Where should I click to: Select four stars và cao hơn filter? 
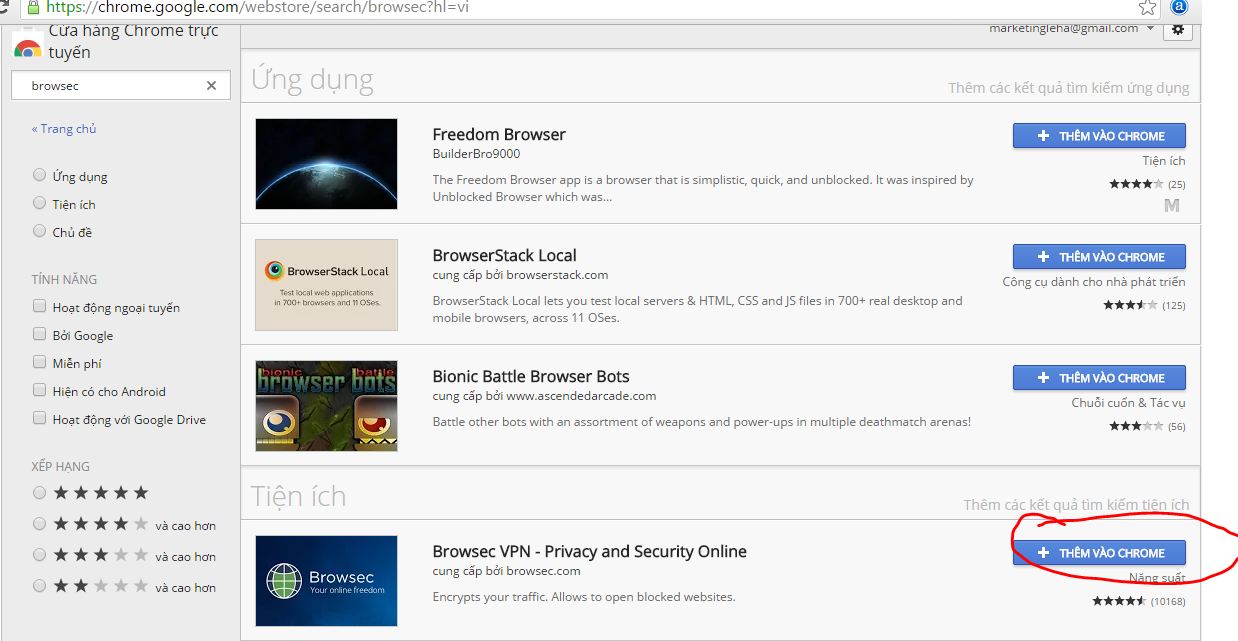pyautogui.click(x=39, y=523)
